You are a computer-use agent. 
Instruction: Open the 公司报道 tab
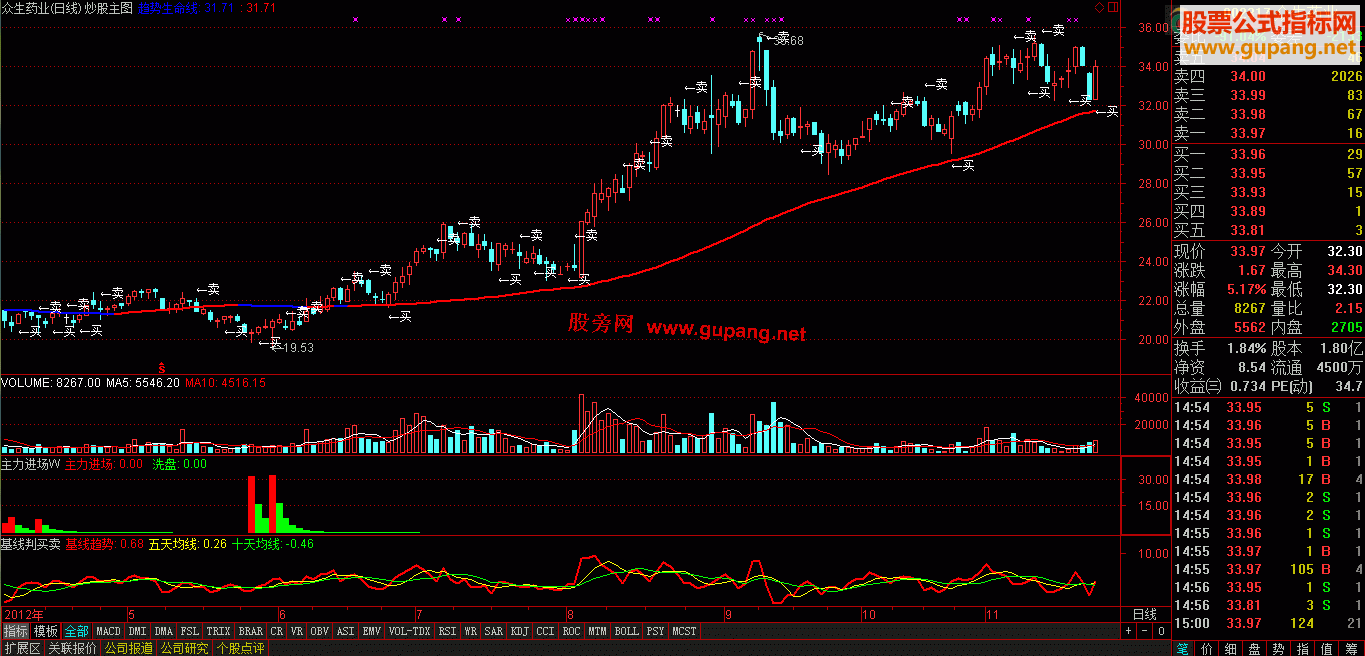click(128, 648)
